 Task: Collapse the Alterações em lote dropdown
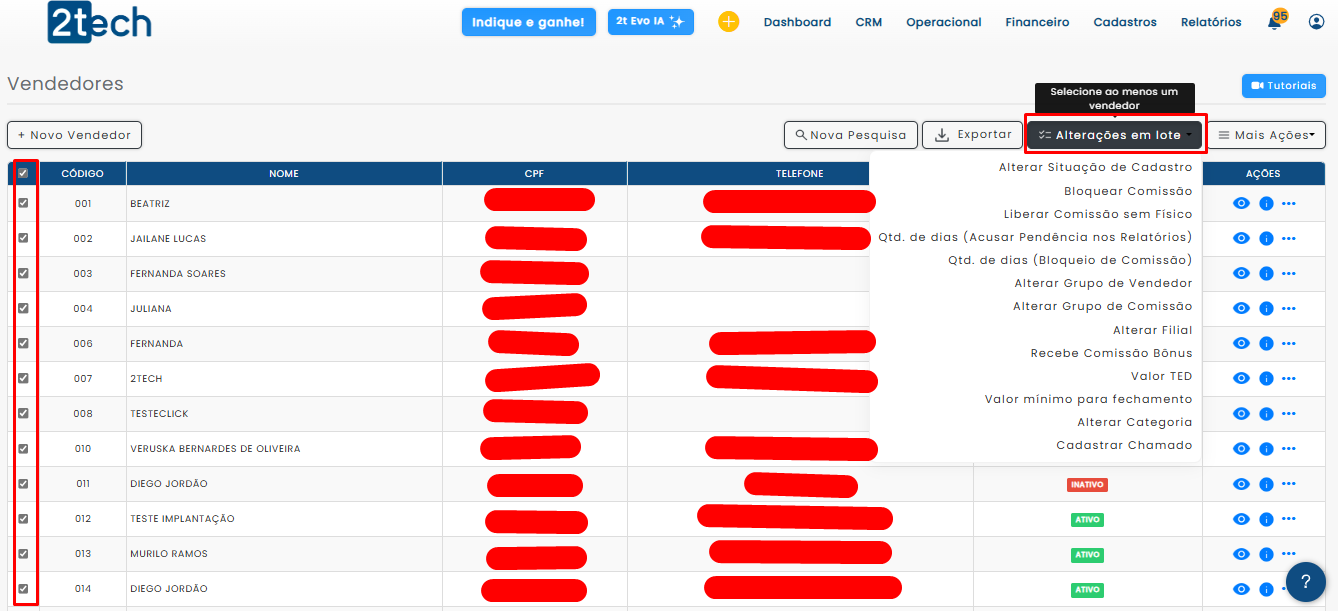coord(1115,135)
